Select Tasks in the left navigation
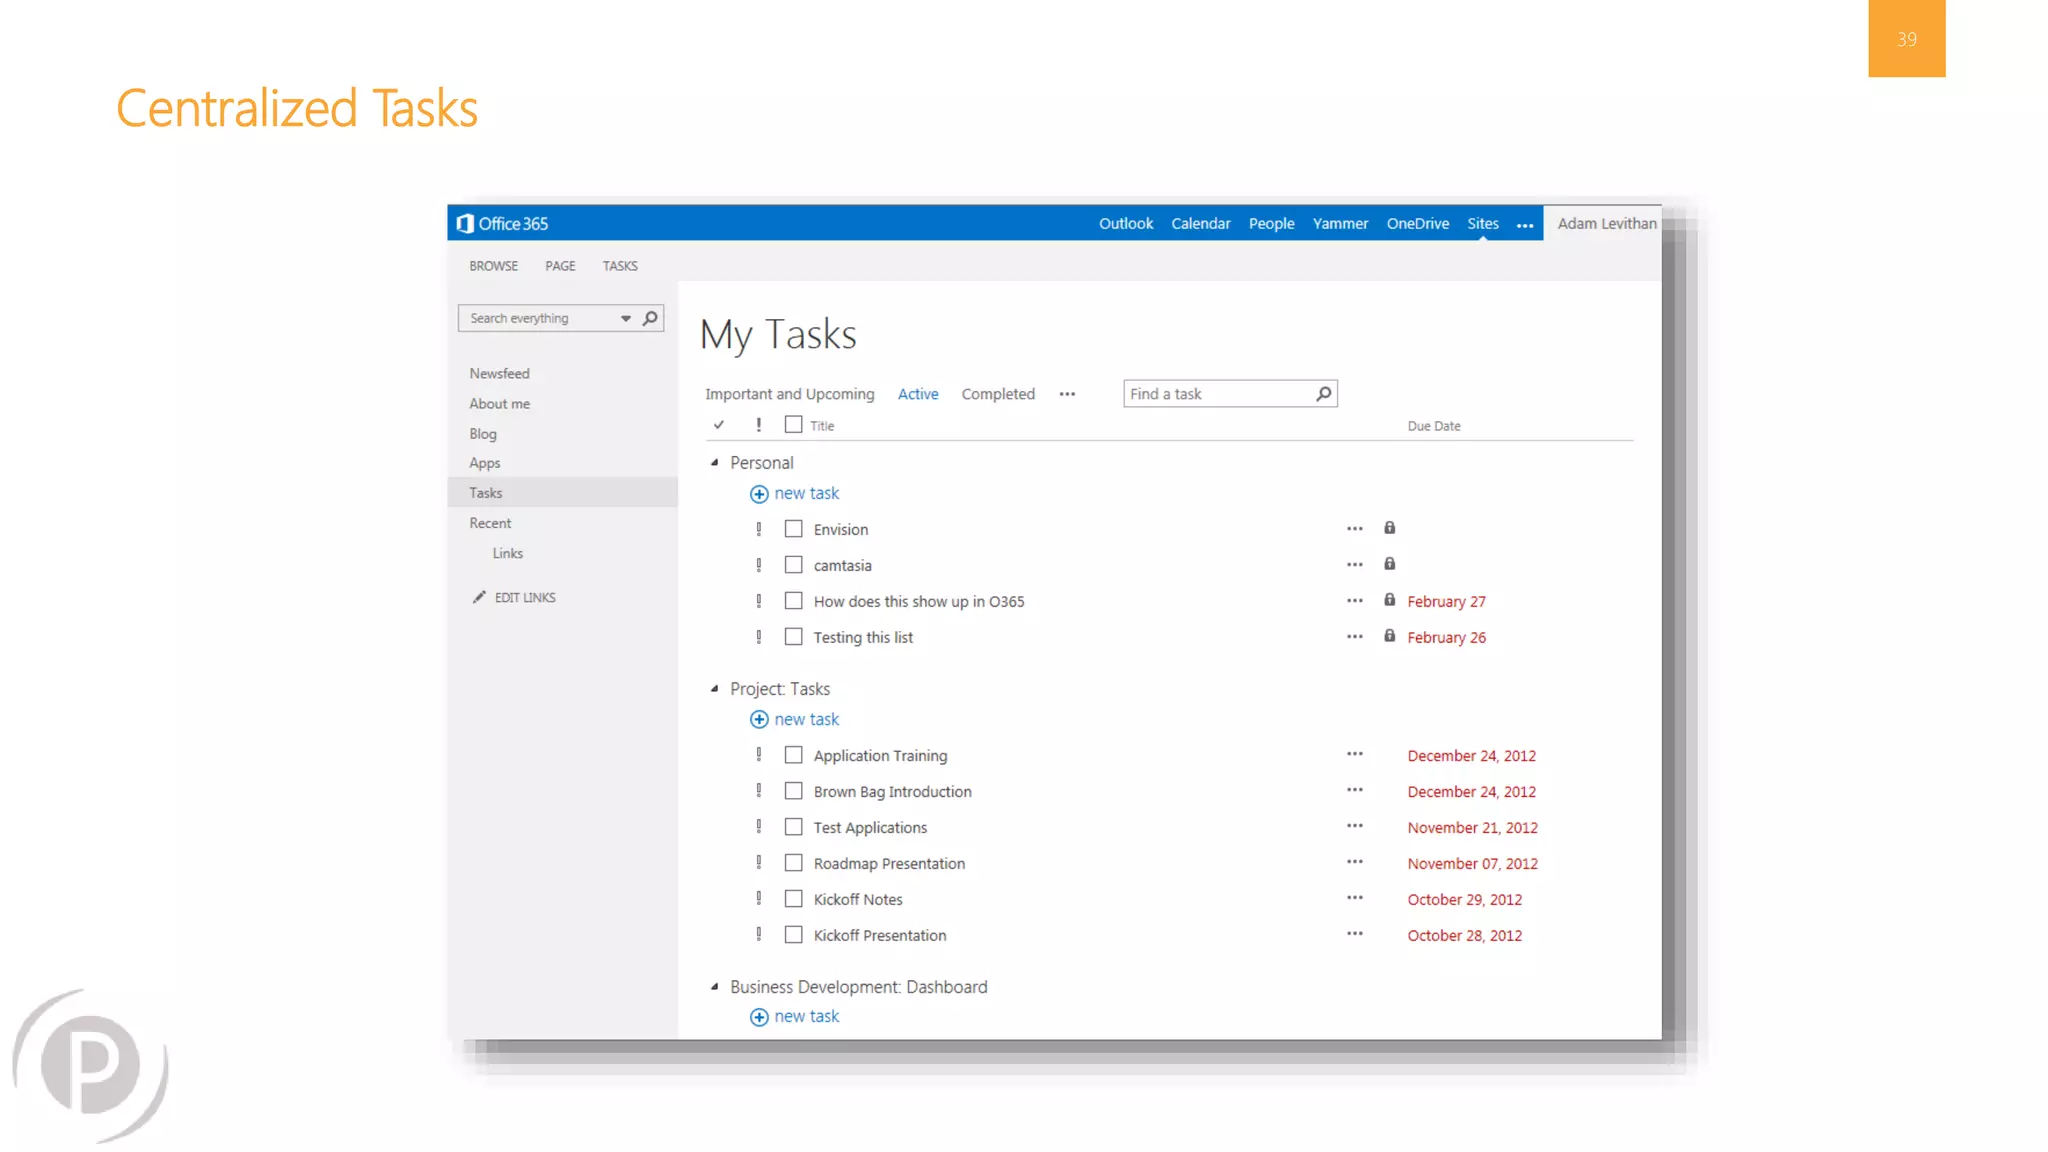The width and height of the screenshot is (2048, 1152). (x=562, y=492)
